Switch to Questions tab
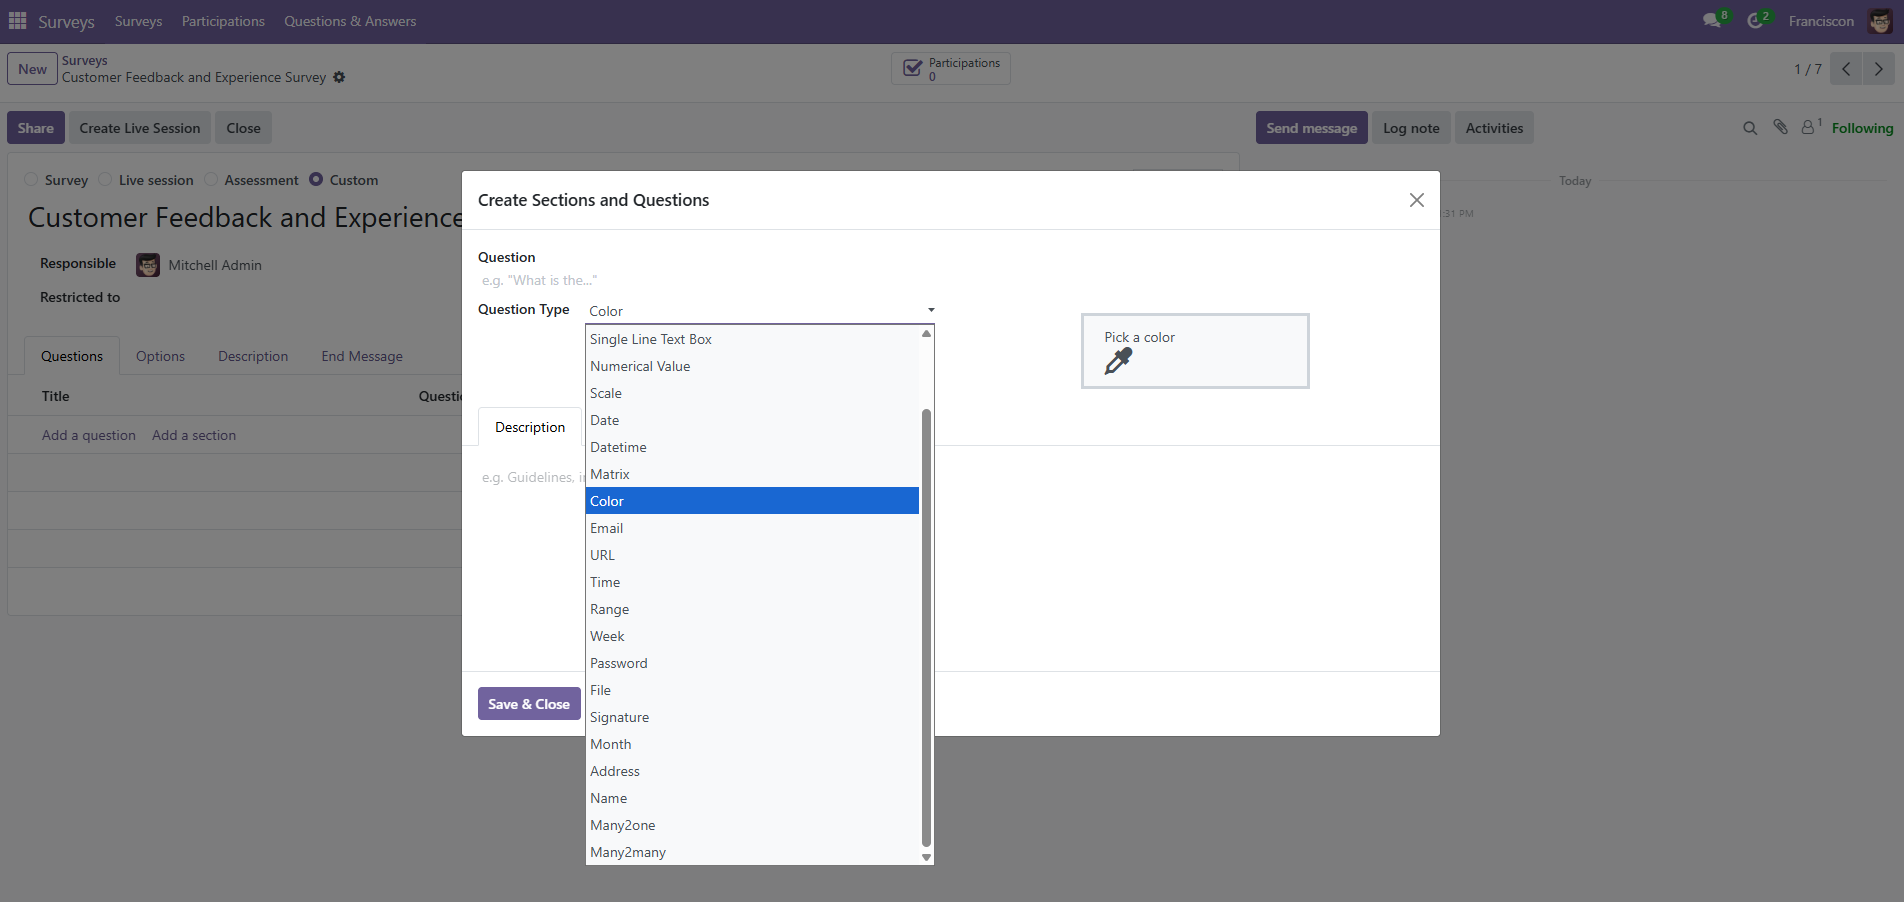 [72, 356]
